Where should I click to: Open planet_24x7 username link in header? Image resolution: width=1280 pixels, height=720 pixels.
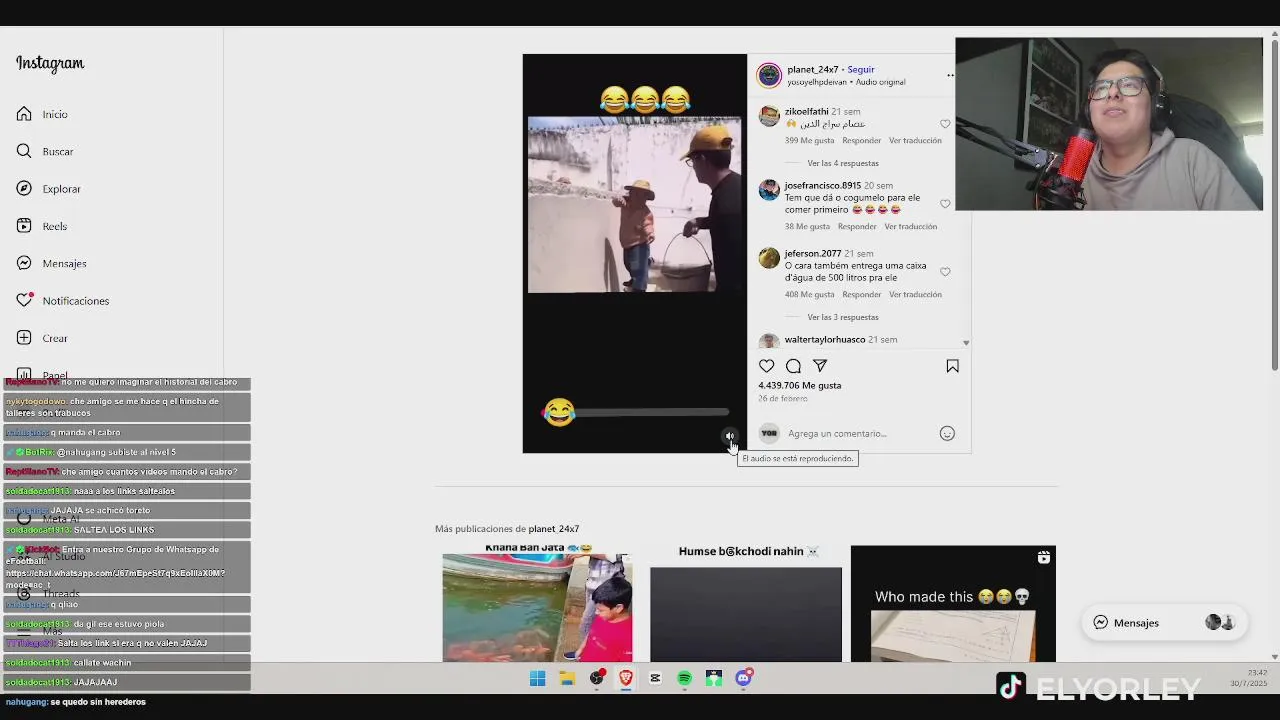point(812,70)
